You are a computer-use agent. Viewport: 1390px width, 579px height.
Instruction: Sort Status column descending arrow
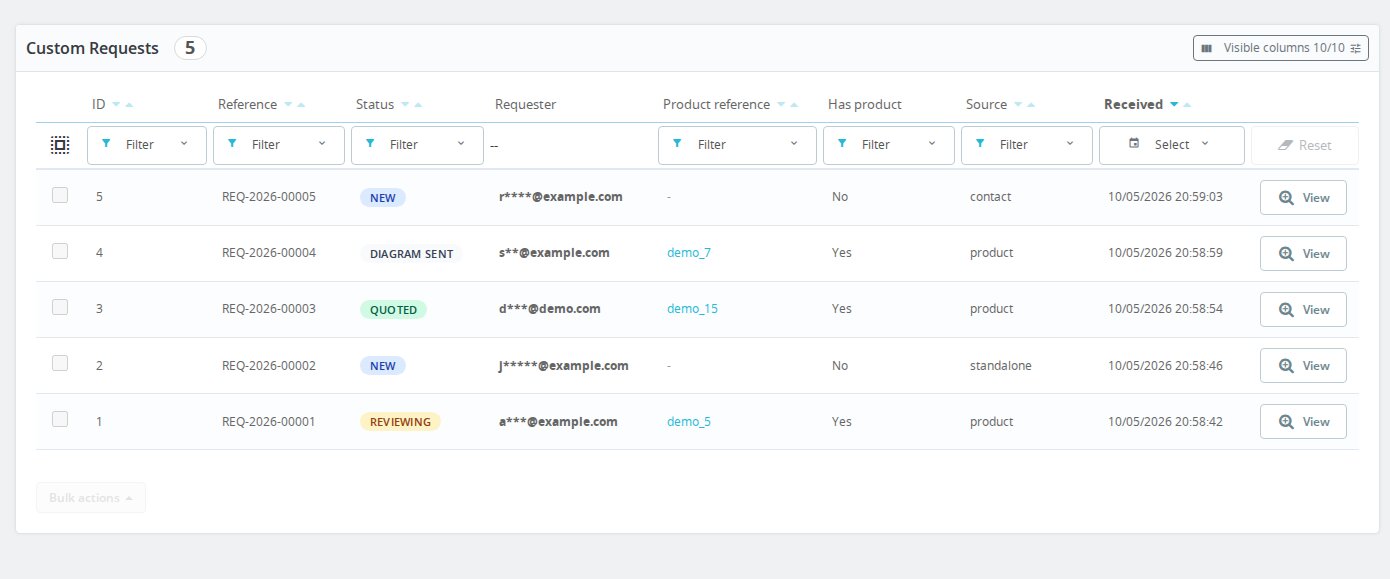point(405,105)
